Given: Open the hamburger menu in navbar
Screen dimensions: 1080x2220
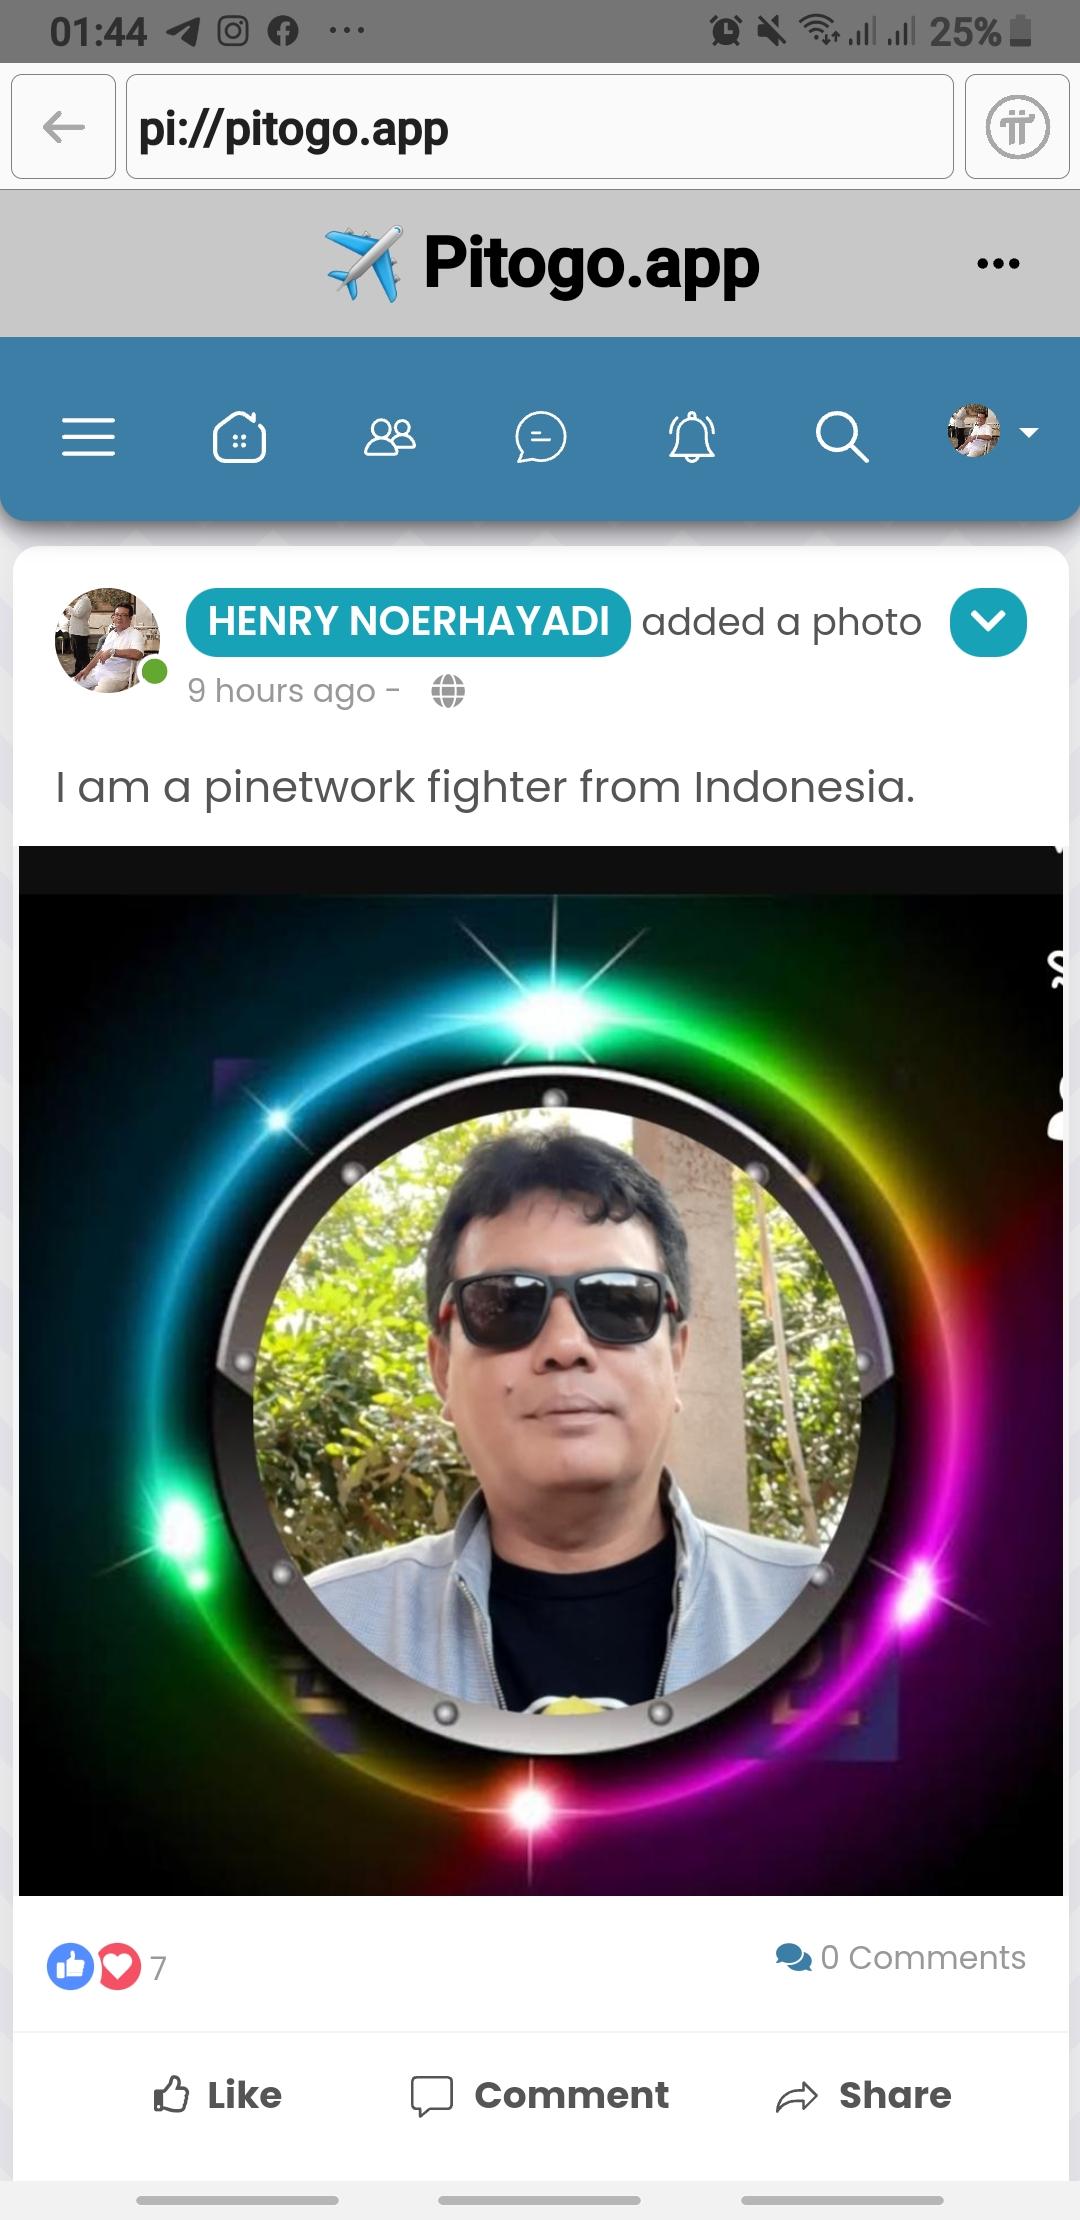Looking at the screenshot, I should coord(88,437).
